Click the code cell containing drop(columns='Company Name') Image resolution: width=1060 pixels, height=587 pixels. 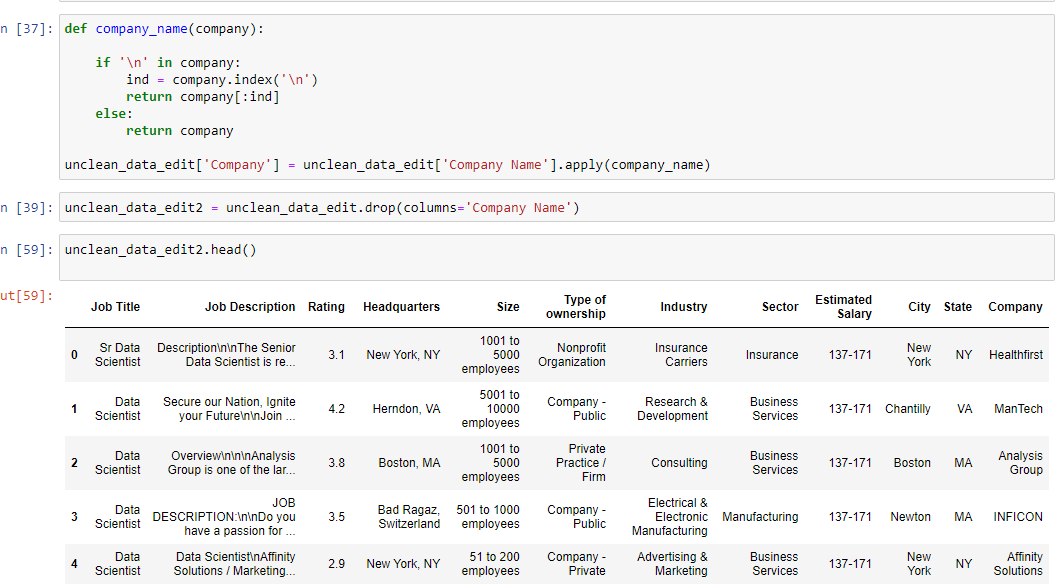click(556, 208)
